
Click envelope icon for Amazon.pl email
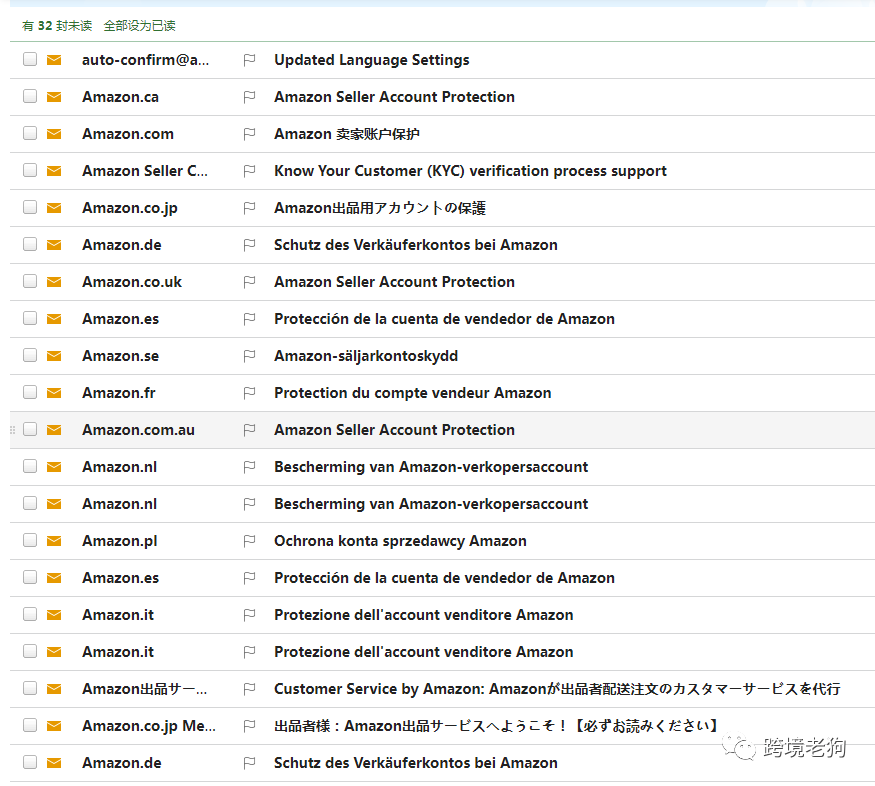(54, 541)
